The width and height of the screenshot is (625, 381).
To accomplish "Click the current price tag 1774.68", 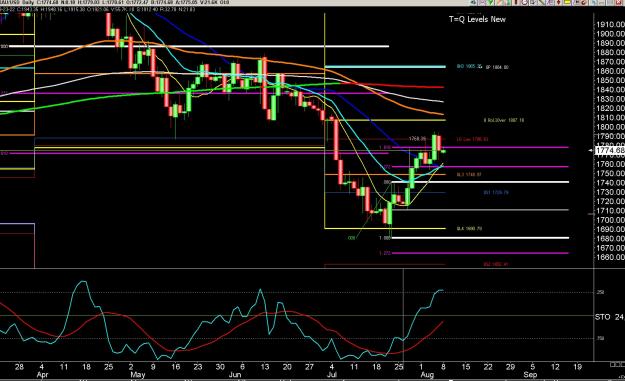I will 610,150.
